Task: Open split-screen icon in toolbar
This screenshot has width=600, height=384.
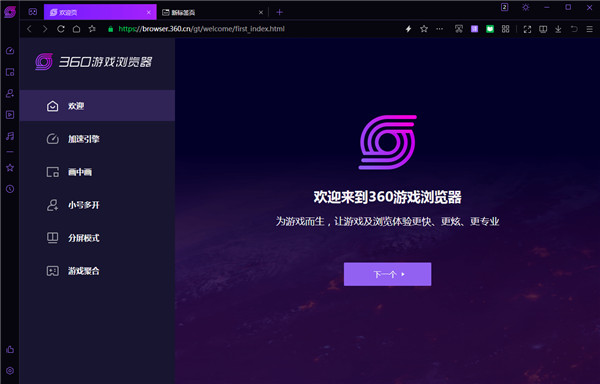Action: click(543, 29)
